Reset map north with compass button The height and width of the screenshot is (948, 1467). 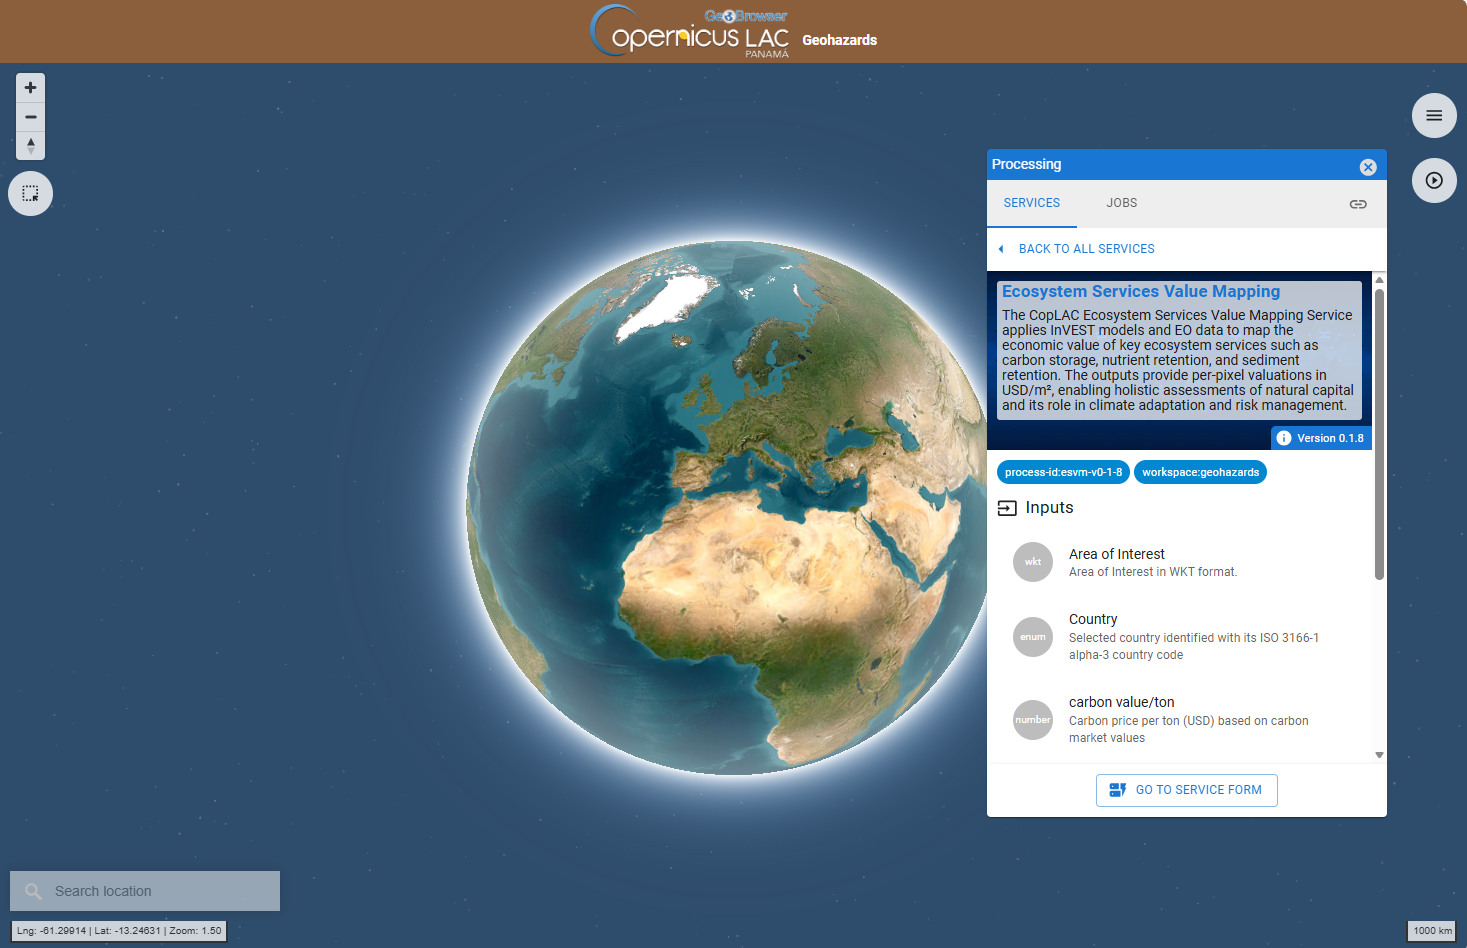(x=30, y=146)
